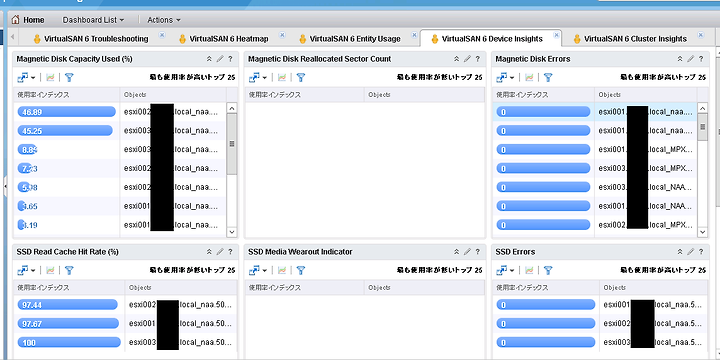The width and height of the screenshot is (720, 360).
Task: Close the VirtualSAN 6 Cluster Insights tab
Action: point(700,34)
